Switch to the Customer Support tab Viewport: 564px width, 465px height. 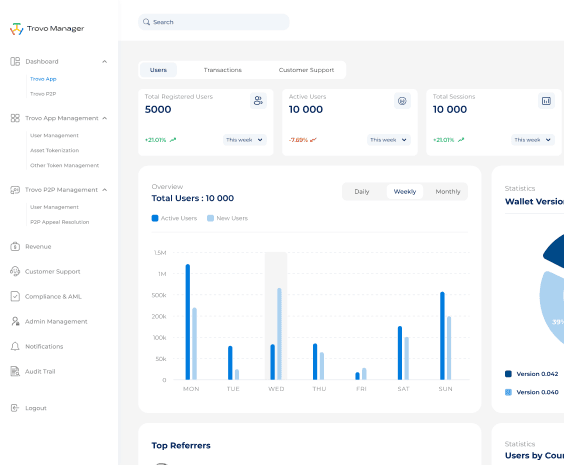(306, 70)
